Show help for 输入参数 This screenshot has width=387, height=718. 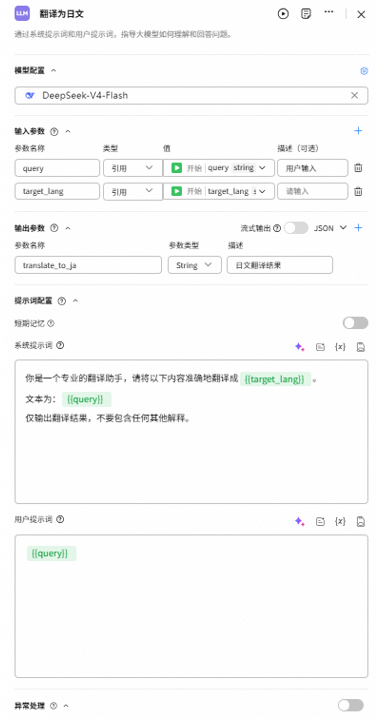tap(54, 132)
